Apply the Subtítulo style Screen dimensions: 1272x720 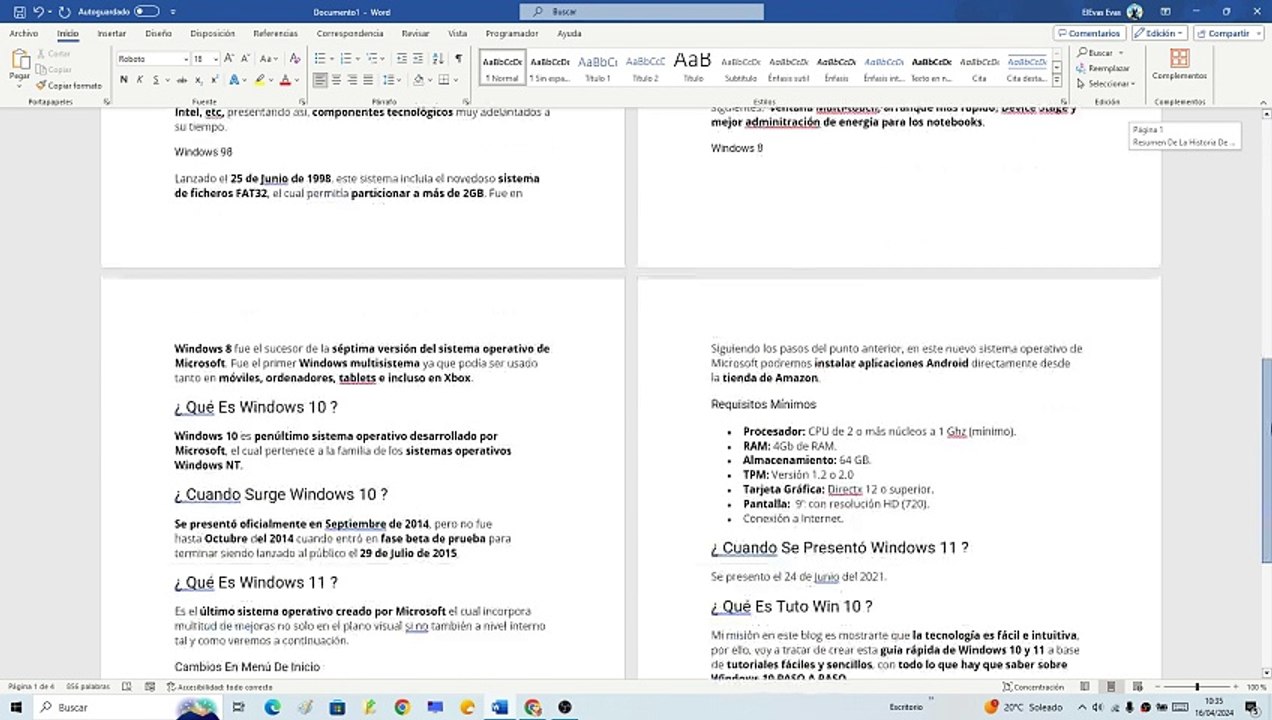tap(741, 67)
